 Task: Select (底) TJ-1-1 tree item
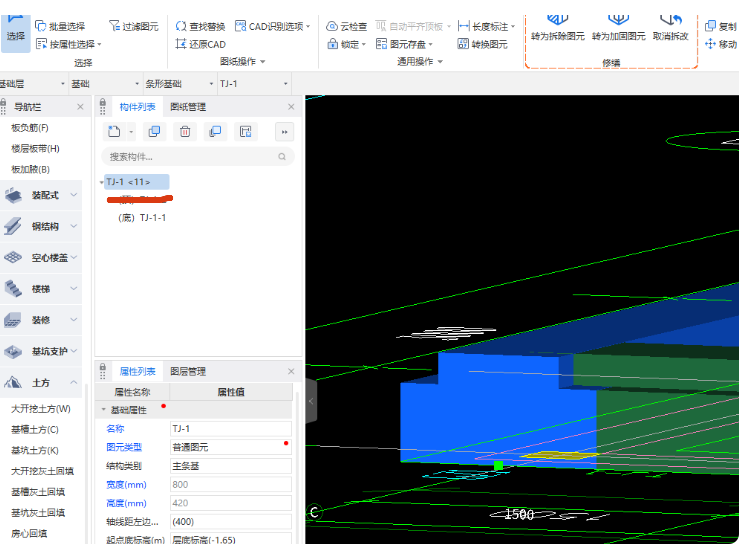click(x=142, y=218)
